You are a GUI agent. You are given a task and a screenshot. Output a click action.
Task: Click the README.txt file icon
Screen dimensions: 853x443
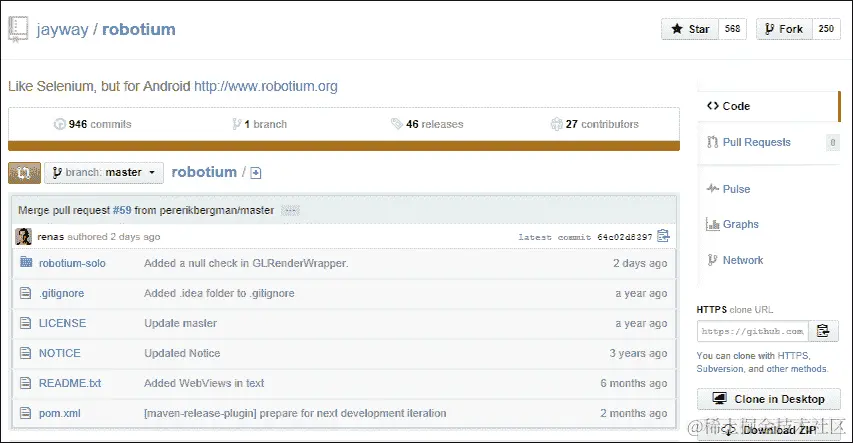tap(26, 383)
